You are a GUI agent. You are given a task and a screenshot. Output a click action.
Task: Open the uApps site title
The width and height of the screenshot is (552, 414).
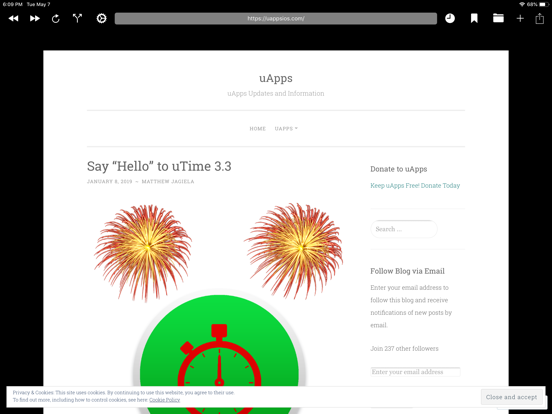[x=276, y=78]
